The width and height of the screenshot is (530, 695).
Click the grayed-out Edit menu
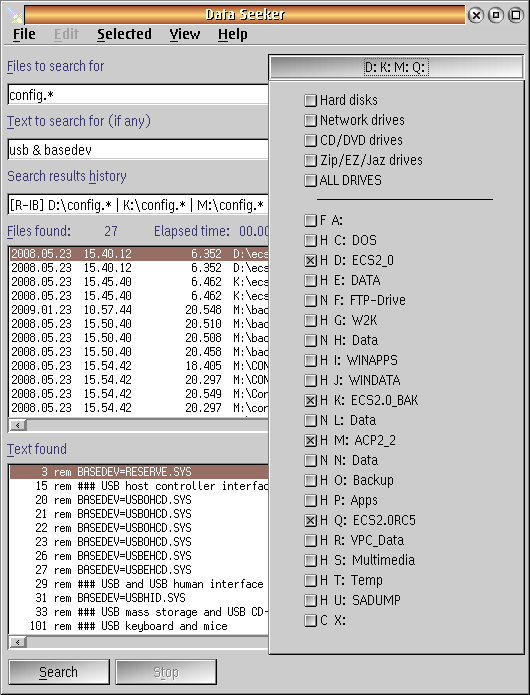(66, 34)
